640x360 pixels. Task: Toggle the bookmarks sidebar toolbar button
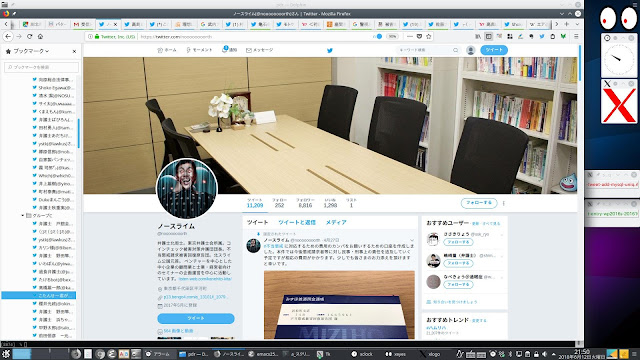pyautogui.click(x=489, y=36)
